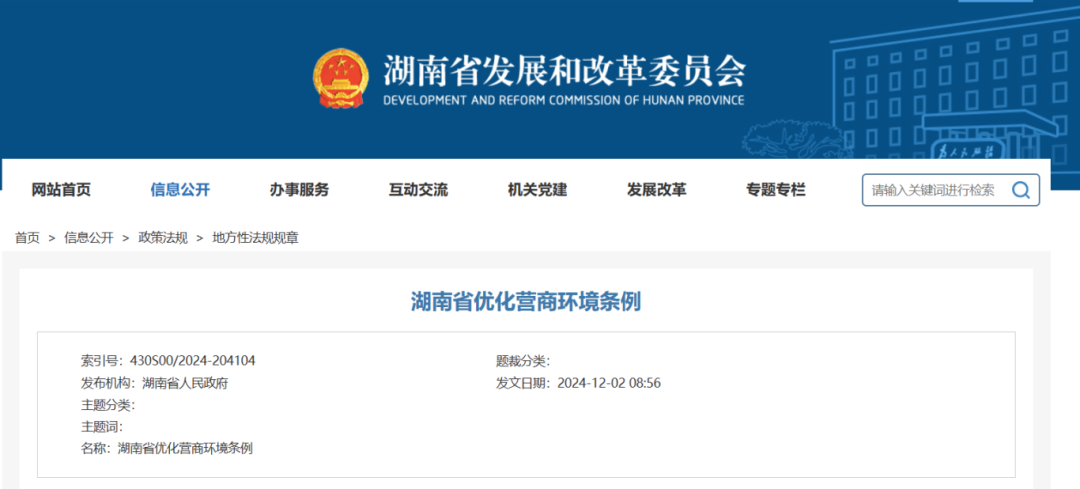Click the 首页 breadcrumb link

pyautogui.click(x=28, y=238)
